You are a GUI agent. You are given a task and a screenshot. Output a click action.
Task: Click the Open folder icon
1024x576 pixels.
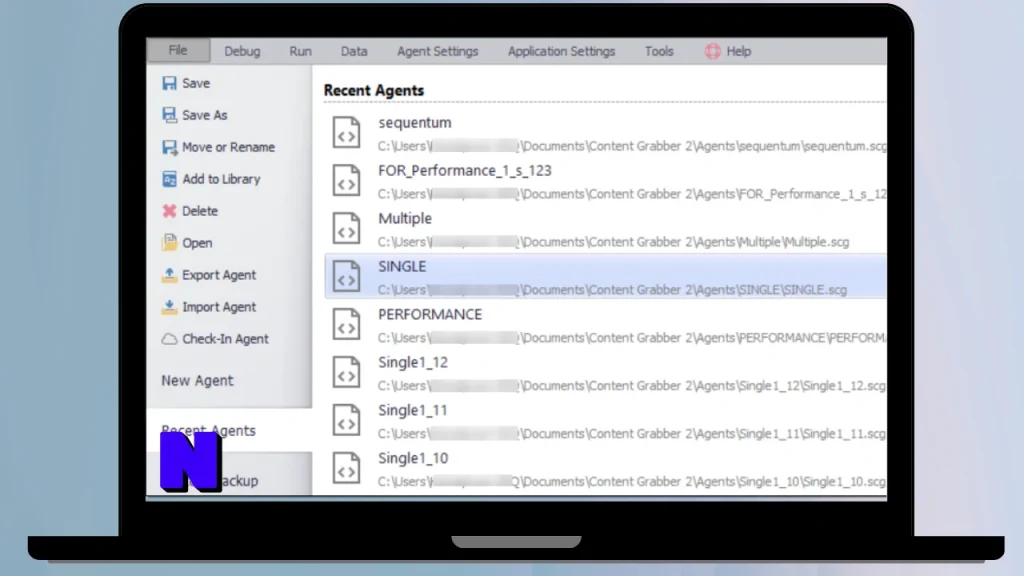(169, 242)
